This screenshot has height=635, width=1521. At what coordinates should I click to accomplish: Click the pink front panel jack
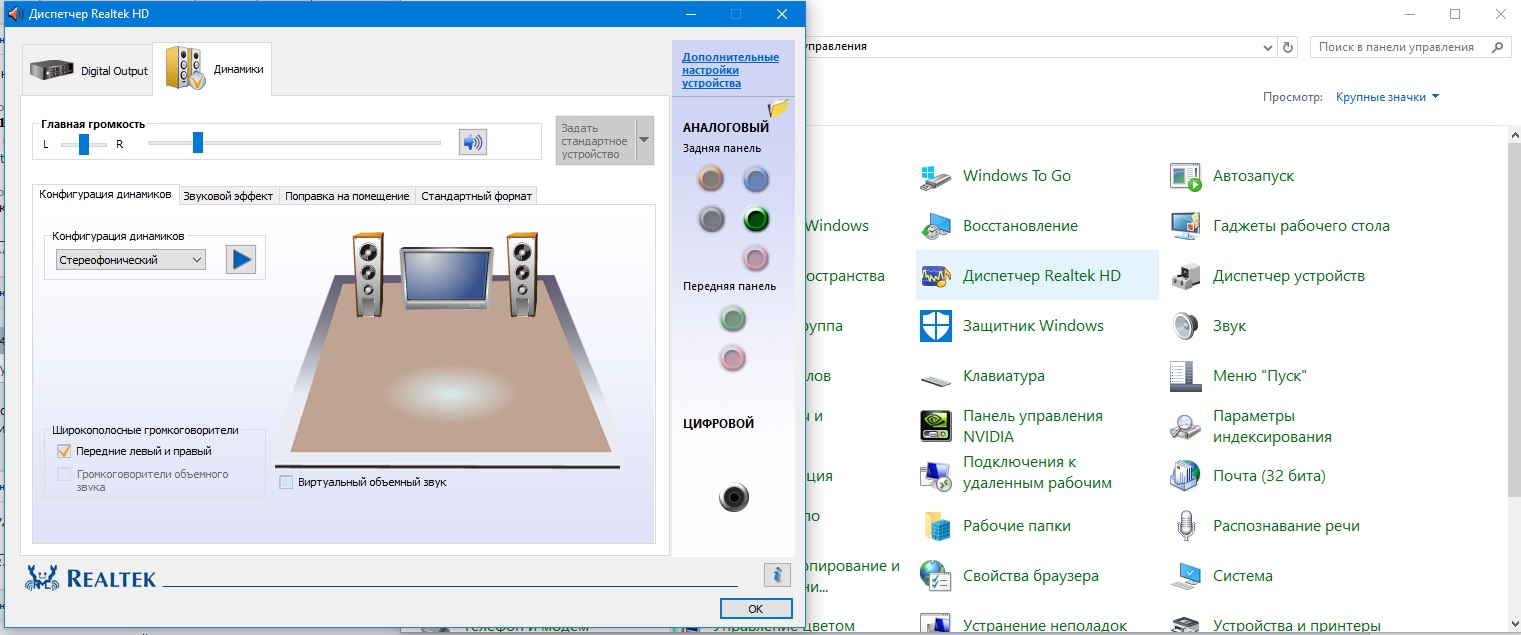tap(733, 357)
